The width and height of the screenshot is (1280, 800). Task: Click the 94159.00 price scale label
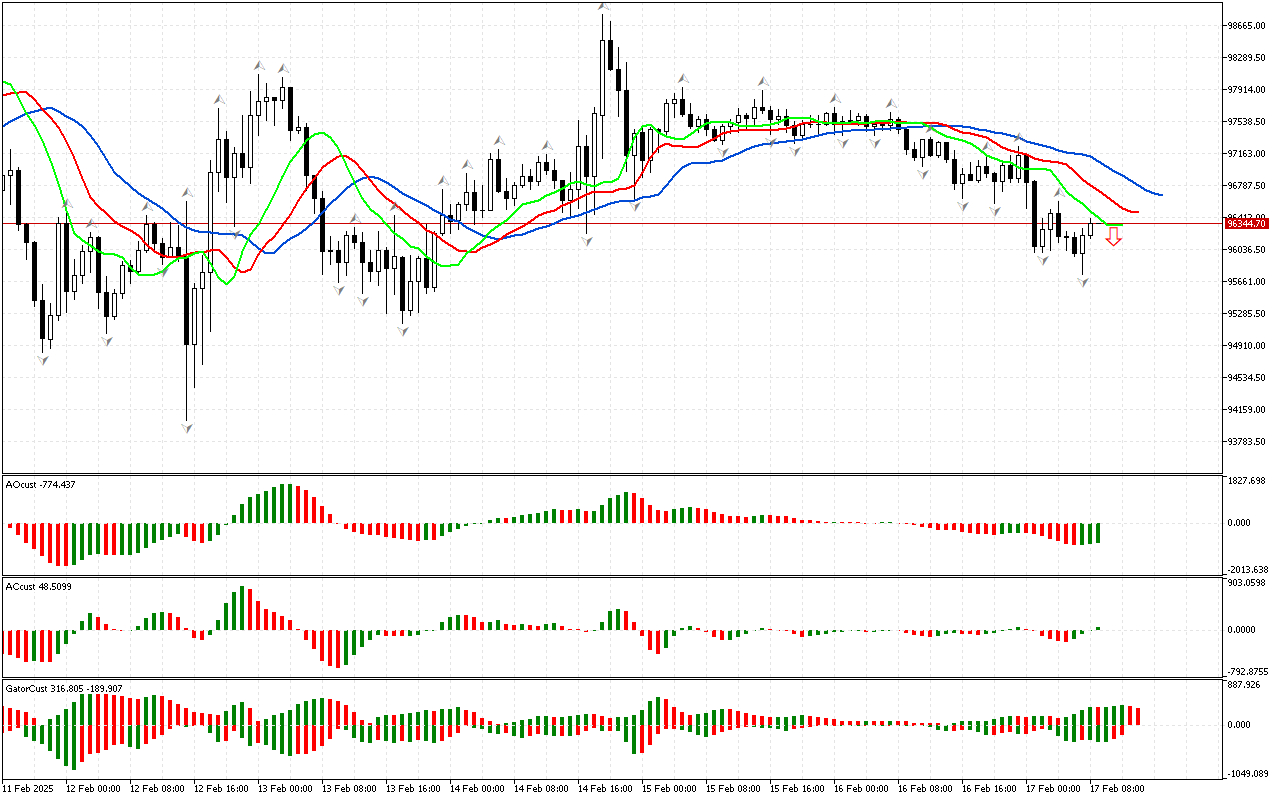[x=1248, y=410]
